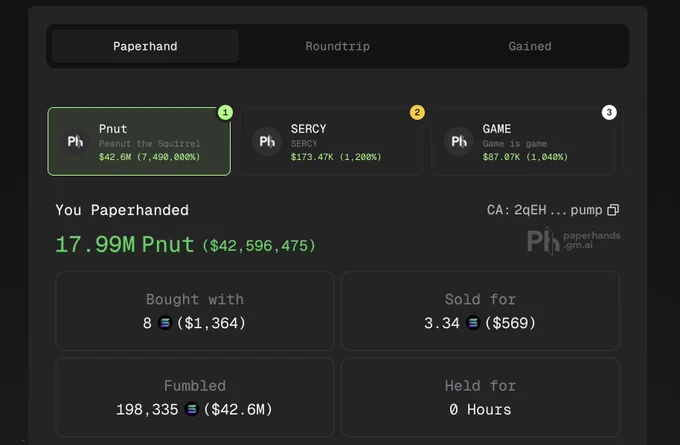Screen dimensions: 680x445
Task: Click the Game is game subtitle
Action: coord(515,144)
